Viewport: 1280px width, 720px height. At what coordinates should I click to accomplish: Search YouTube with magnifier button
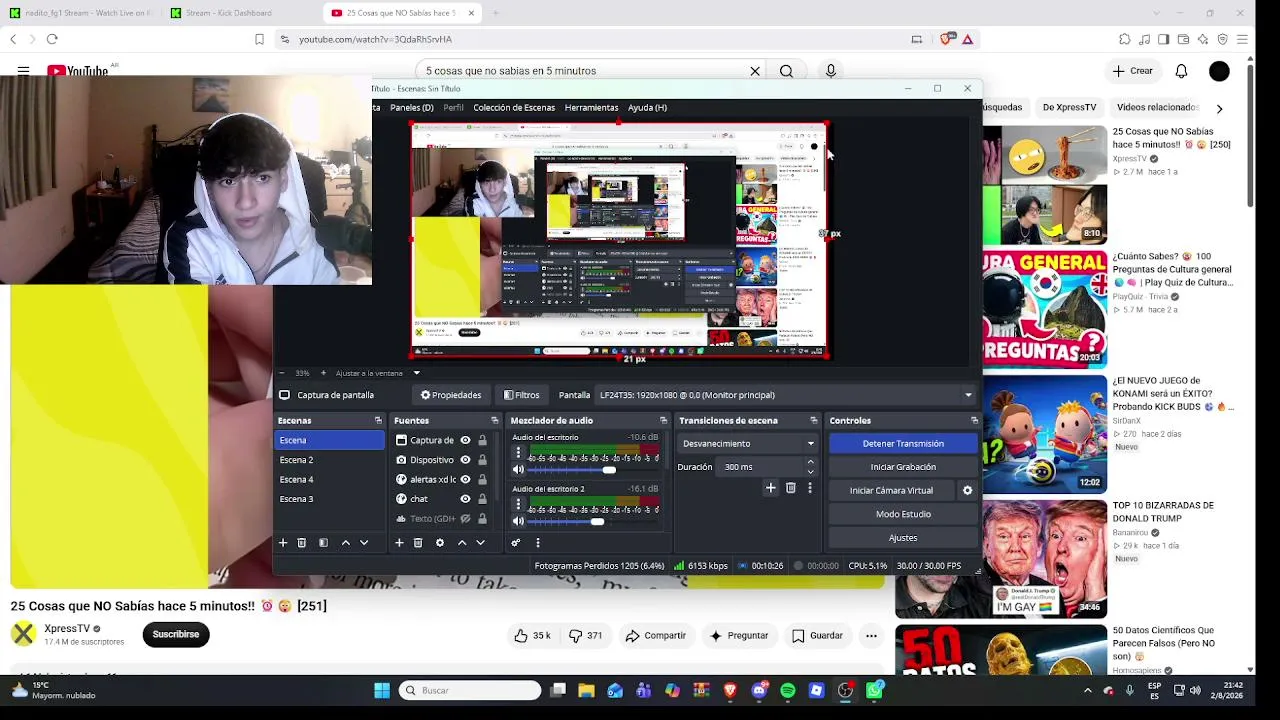point(786,71)
